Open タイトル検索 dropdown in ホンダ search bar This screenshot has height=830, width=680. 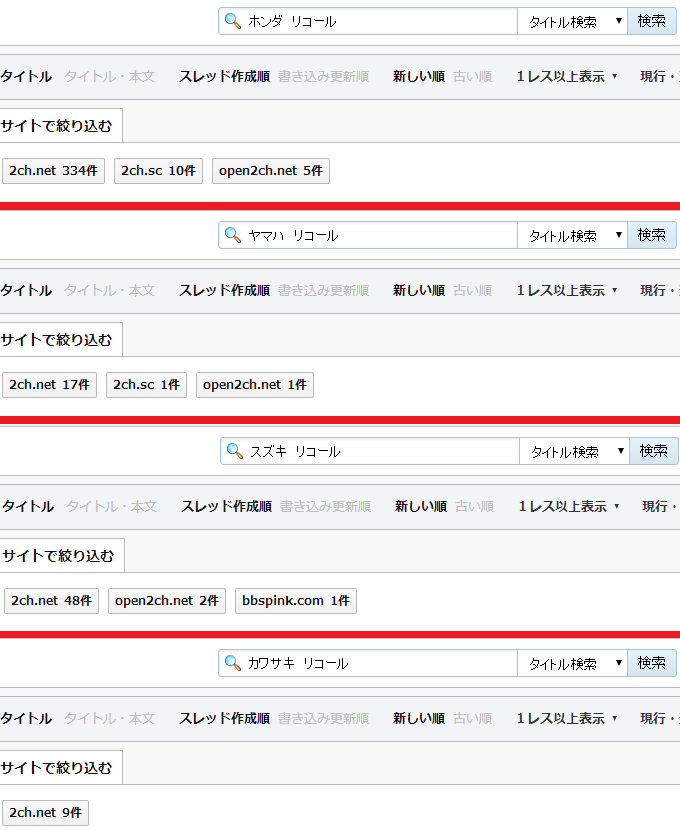573,21
